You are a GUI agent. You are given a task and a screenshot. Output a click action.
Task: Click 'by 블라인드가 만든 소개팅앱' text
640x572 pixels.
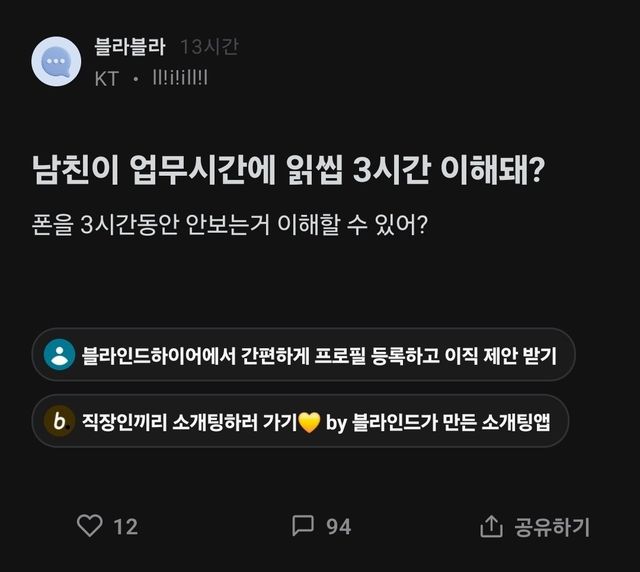pyautogui.click(x=440, y=421)
